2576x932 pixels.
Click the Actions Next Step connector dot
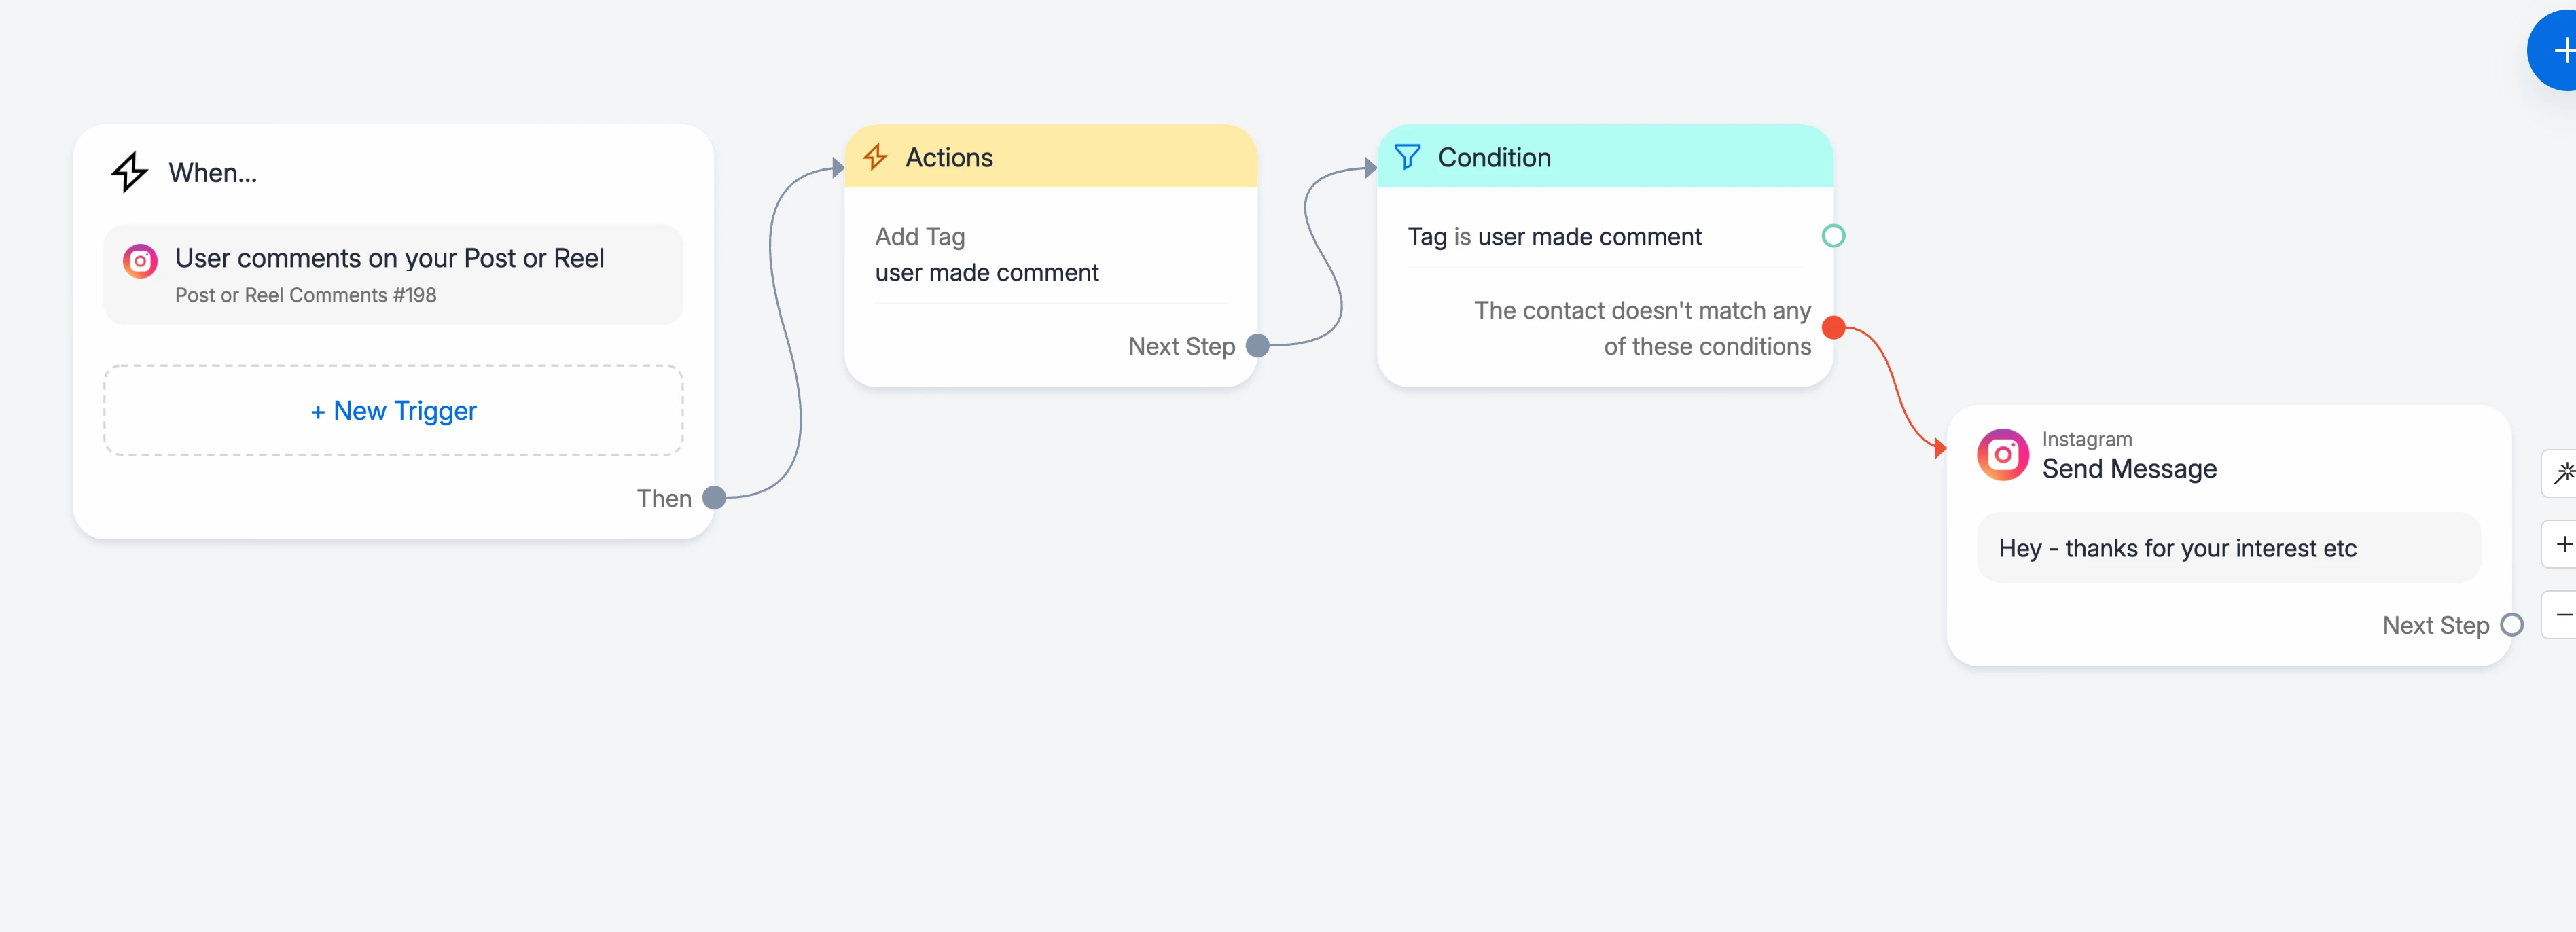click(x=1258, y=346)
